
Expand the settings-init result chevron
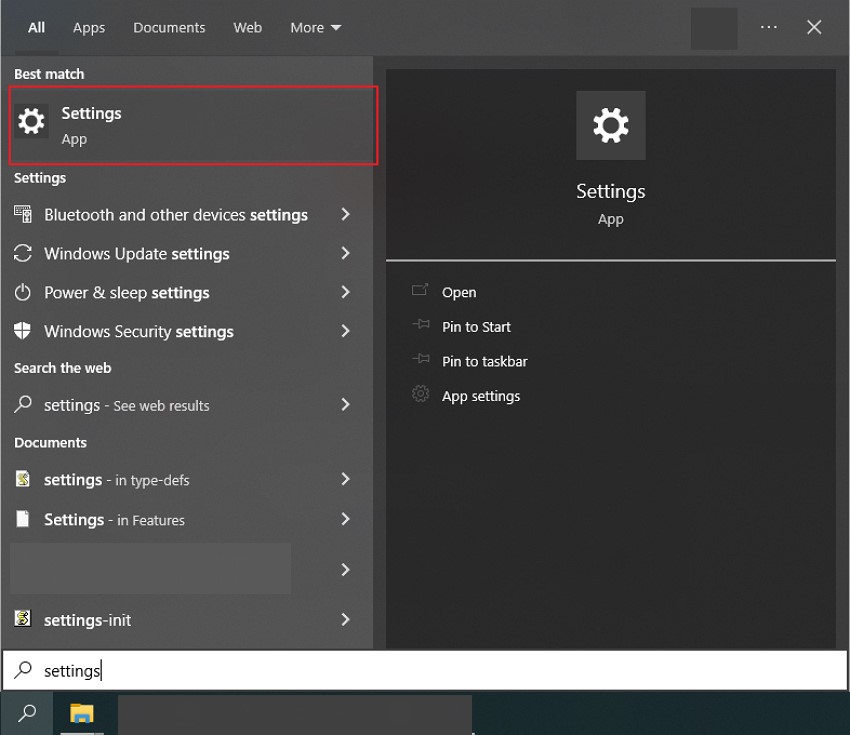pos(345,619)
